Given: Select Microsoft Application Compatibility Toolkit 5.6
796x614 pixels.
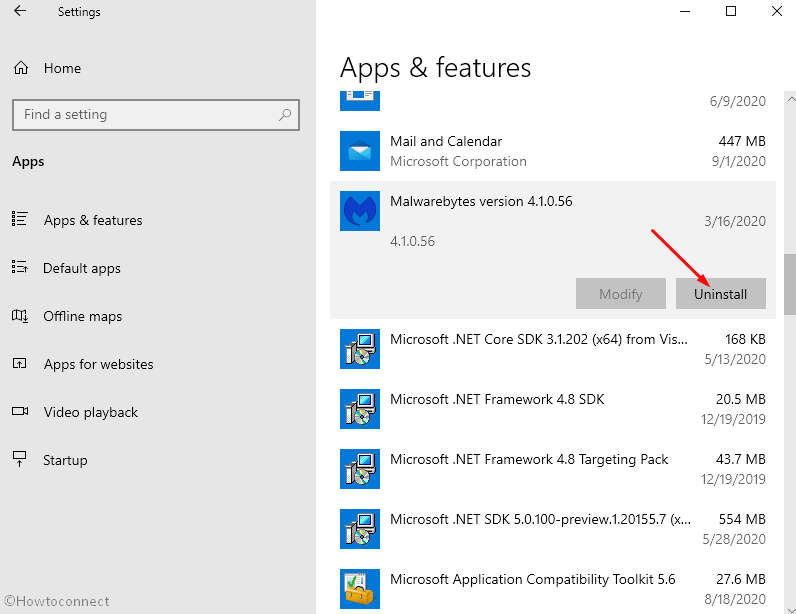Looking at the screenshot, I should tap(553, 589).
